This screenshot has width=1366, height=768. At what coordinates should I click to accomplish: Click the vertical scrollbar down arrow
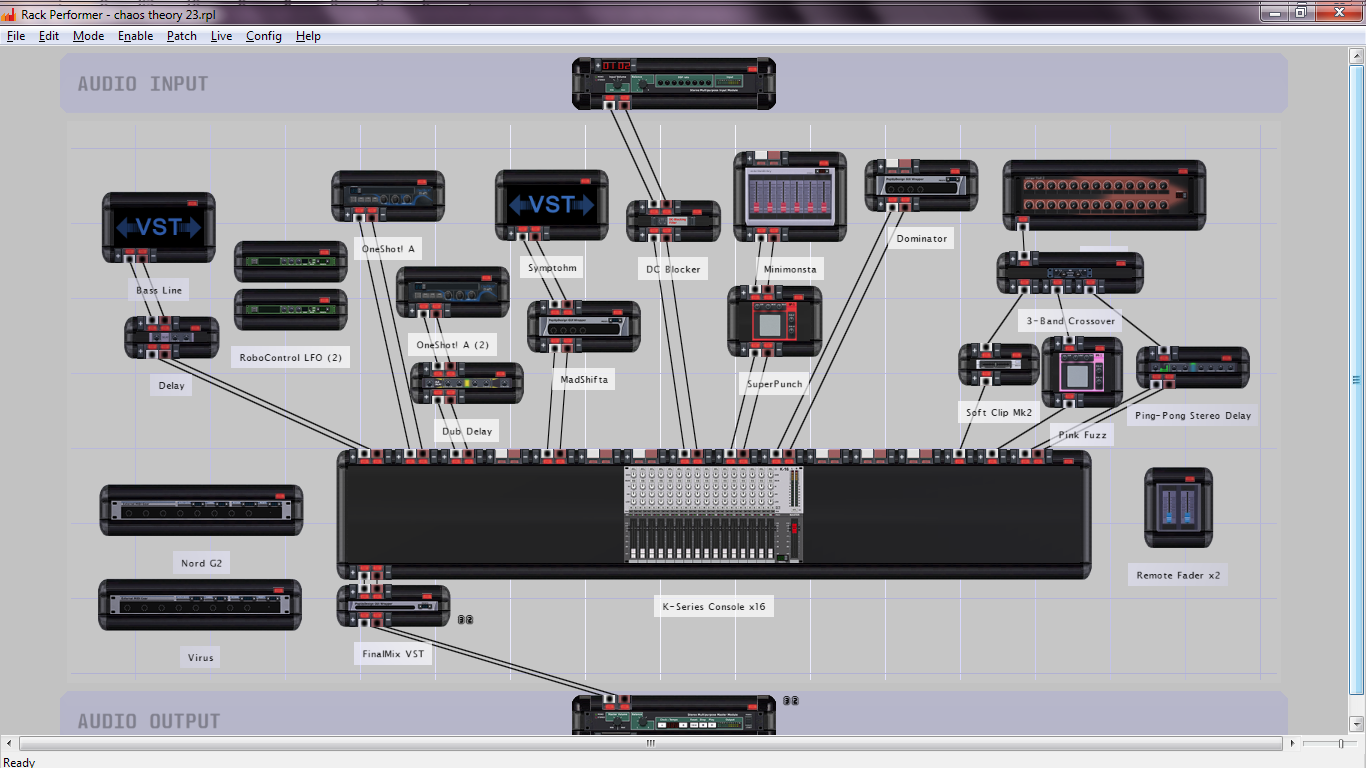[1357, 723]
